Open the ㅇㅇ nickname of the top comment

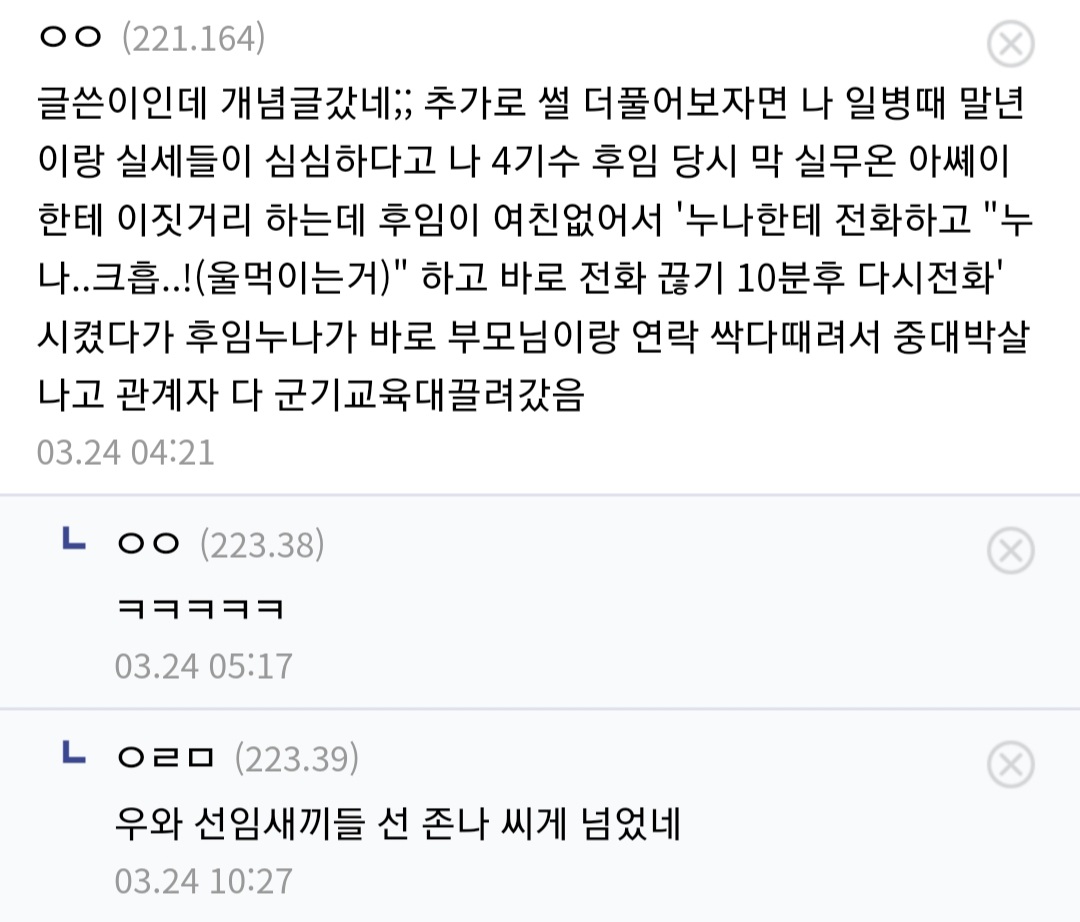[x=70, y=39]
